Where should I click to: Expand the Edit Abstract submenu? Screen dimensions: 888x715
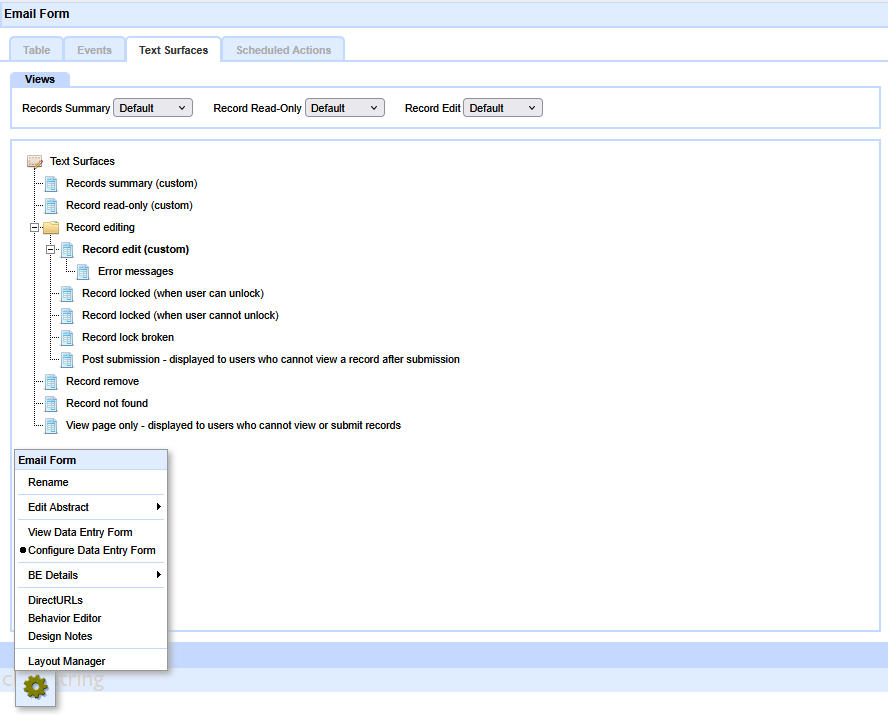(x=90, y=507)
